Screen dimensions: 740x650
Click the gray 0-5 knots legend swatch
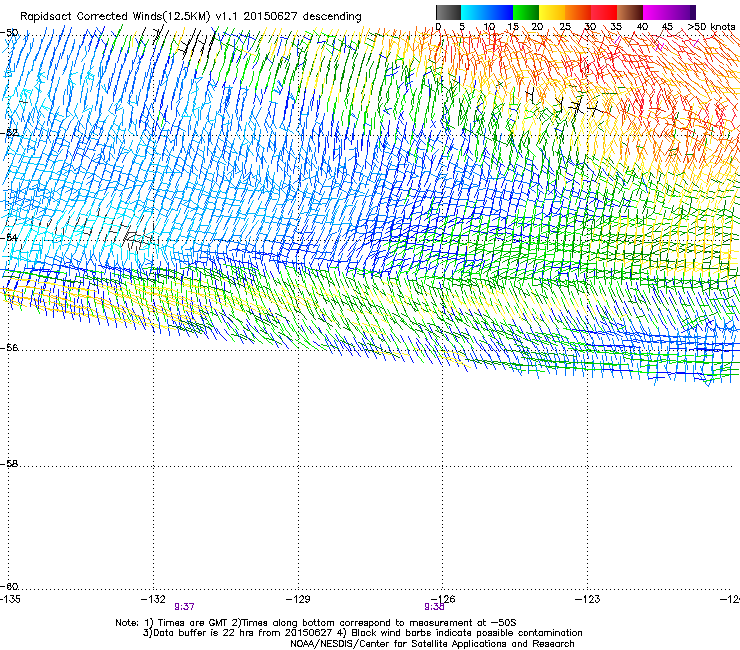tap(448, 12)
